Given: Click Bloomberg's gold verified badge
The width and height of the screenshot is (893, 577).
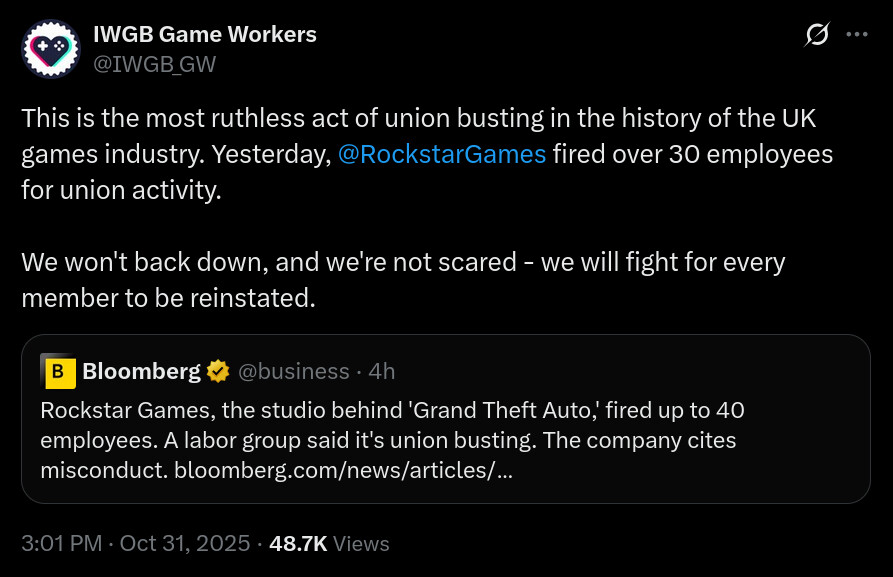Looking at the screenshot, I should 218,372.
